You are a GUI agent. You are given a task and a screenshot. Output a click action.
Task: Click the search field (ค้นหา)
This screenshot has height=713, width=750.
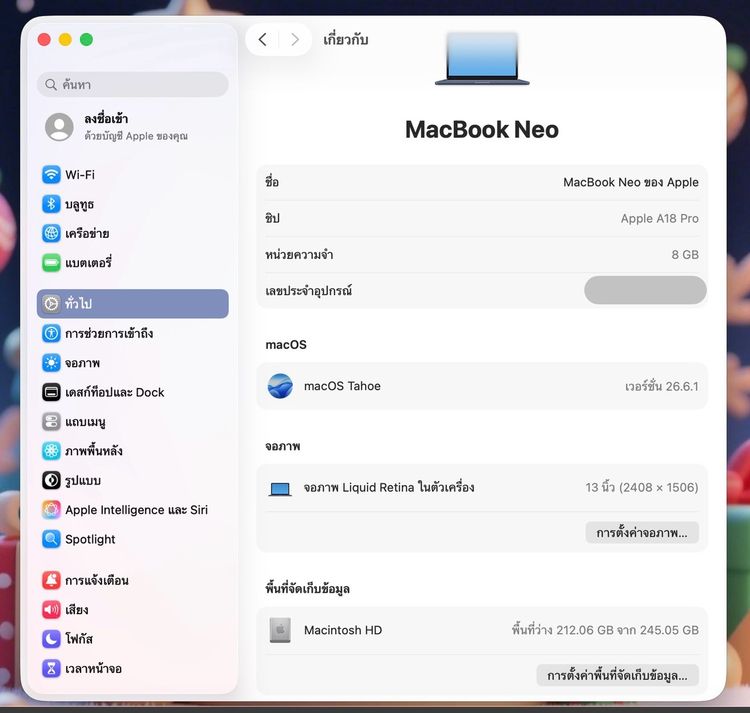132,85
